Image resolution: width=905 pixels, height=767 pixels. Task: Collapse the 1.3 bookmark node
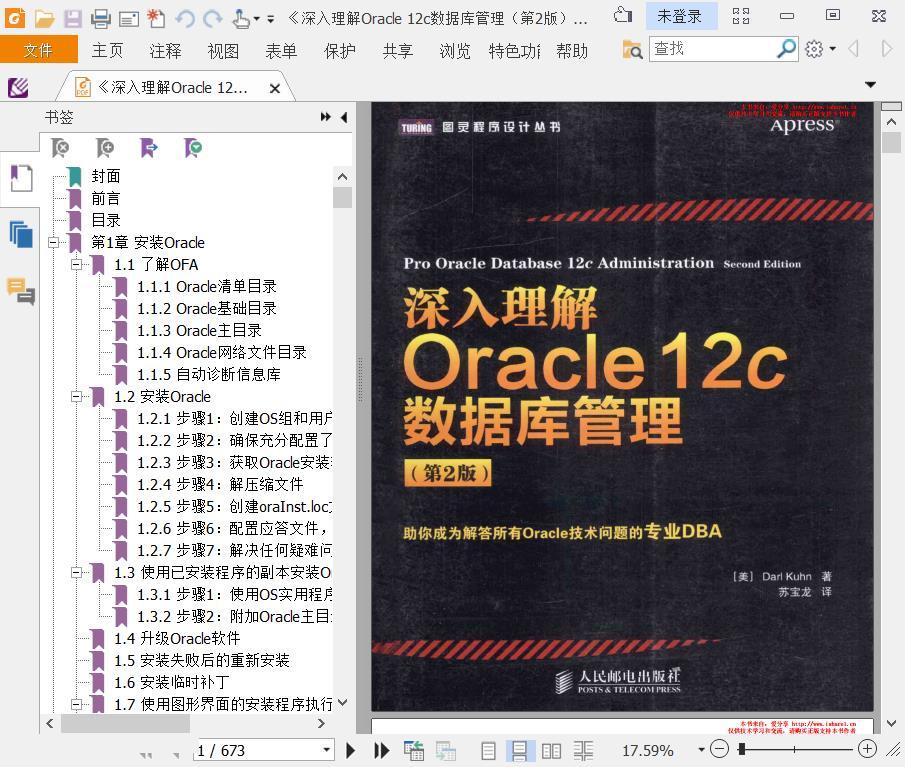point(77,573)
